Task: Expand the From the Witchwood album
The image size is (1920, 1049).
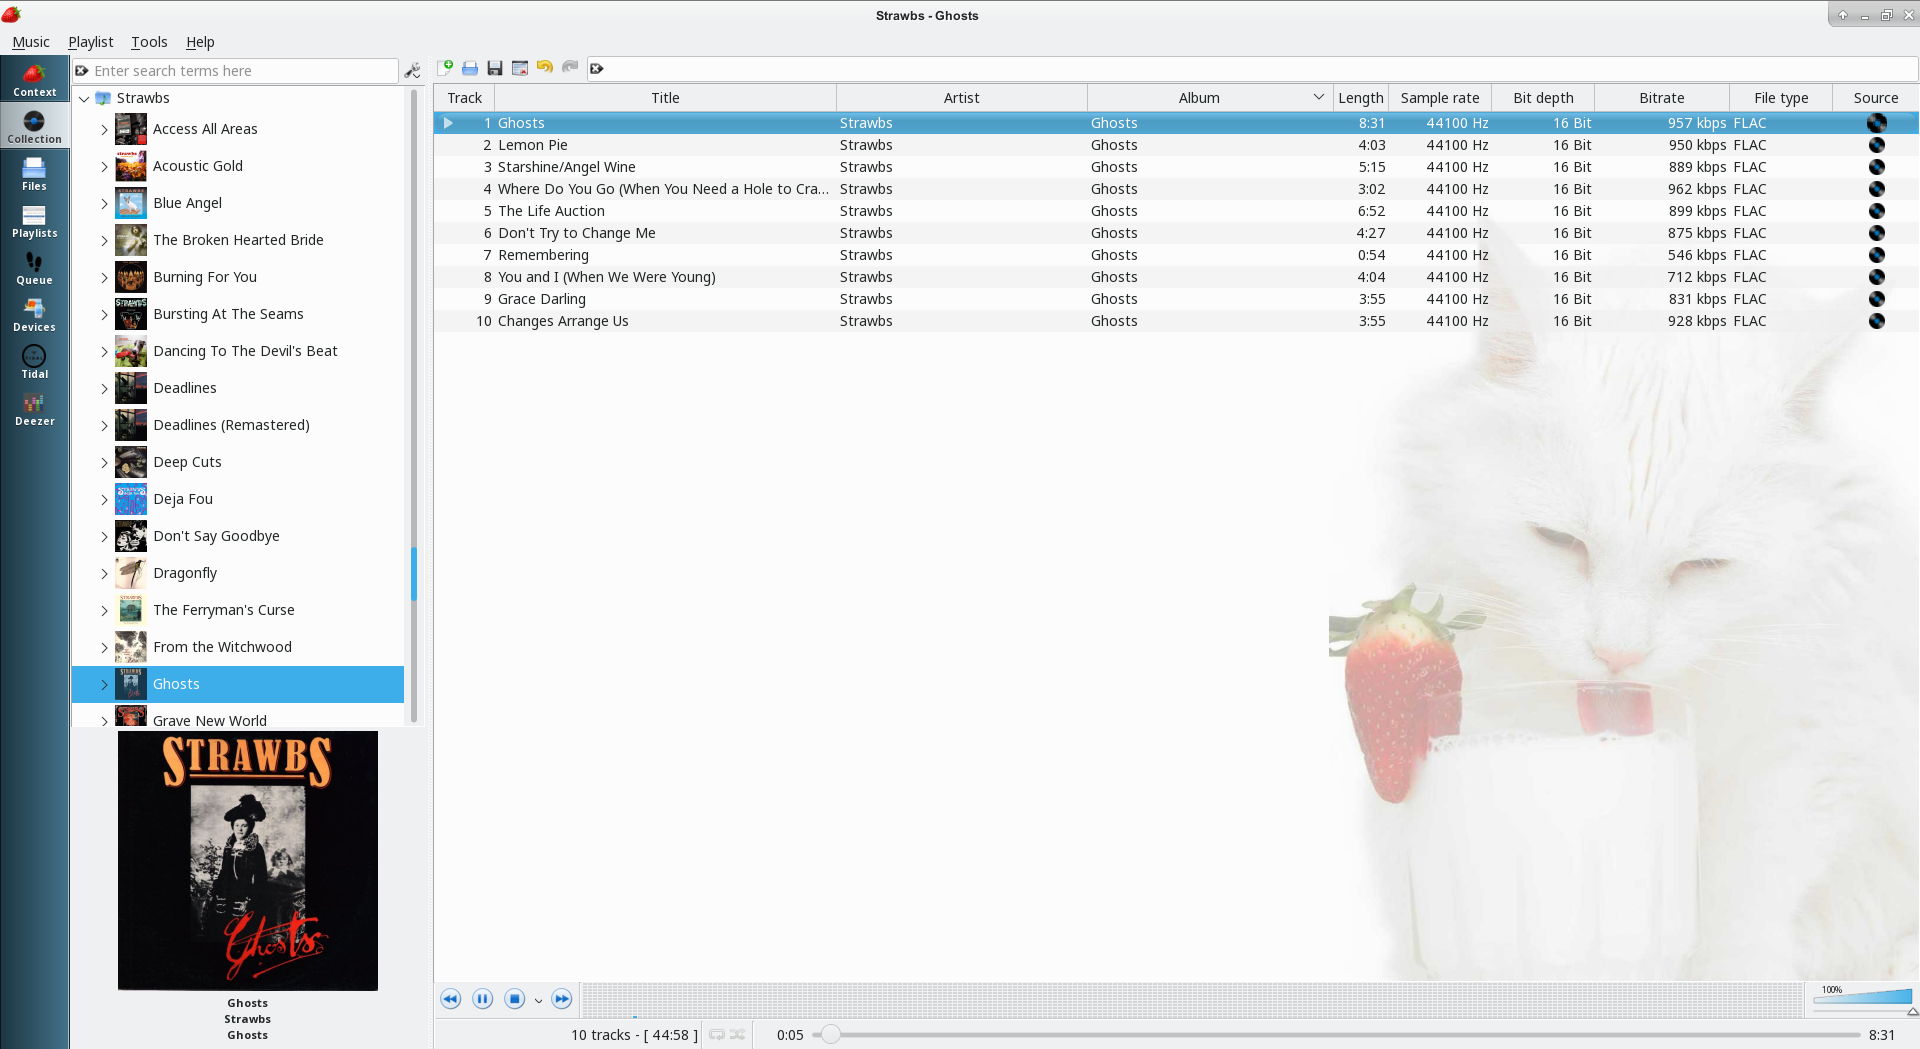Action: click(x=104, y=648)
